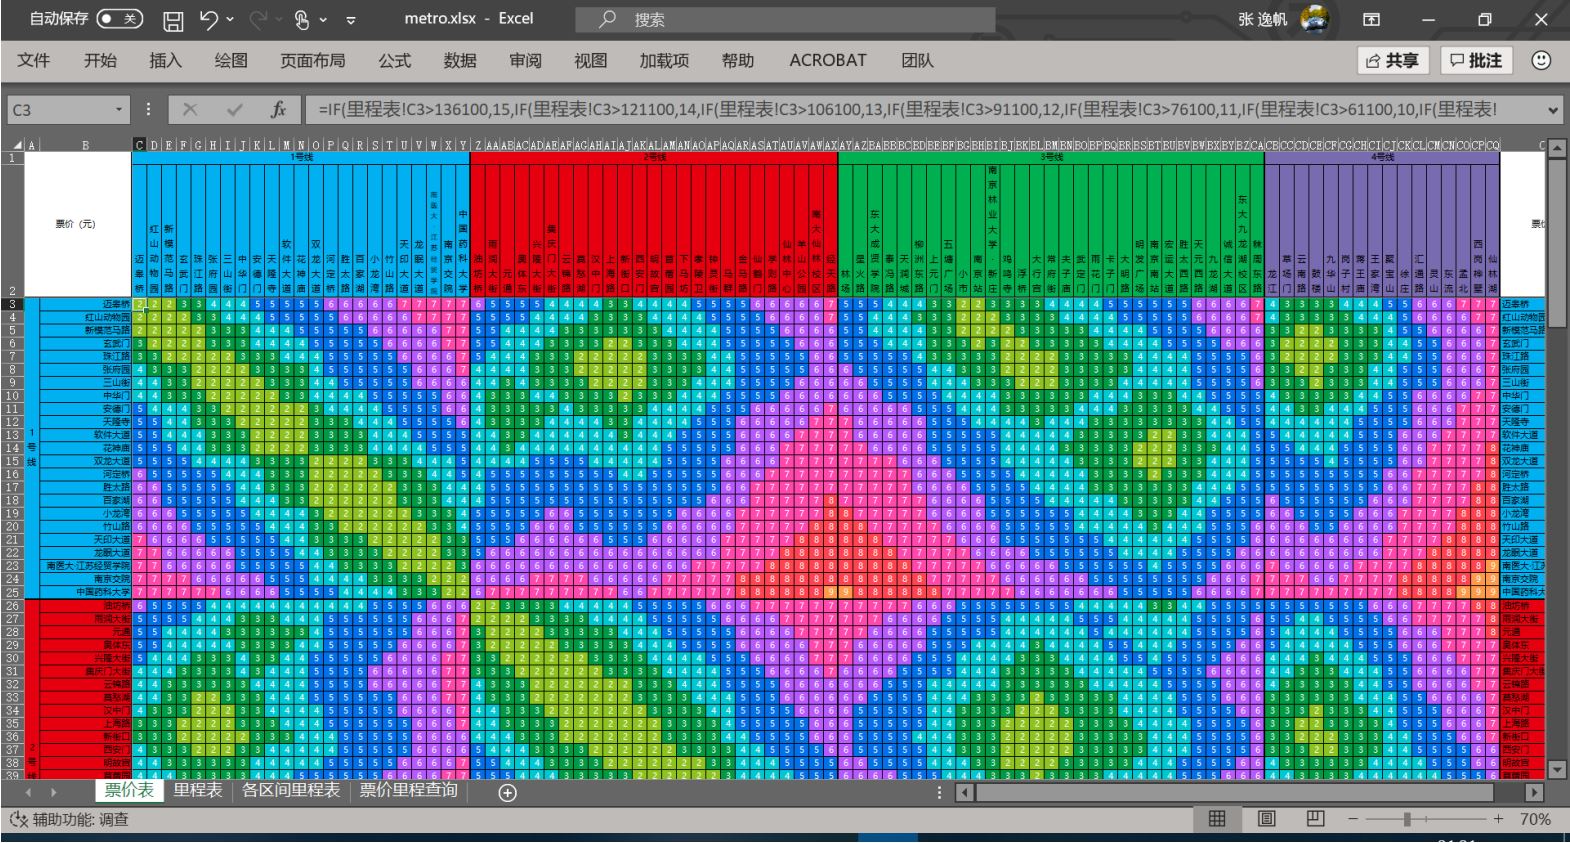Switch to Normal view in status bar

pos(1217,819)
